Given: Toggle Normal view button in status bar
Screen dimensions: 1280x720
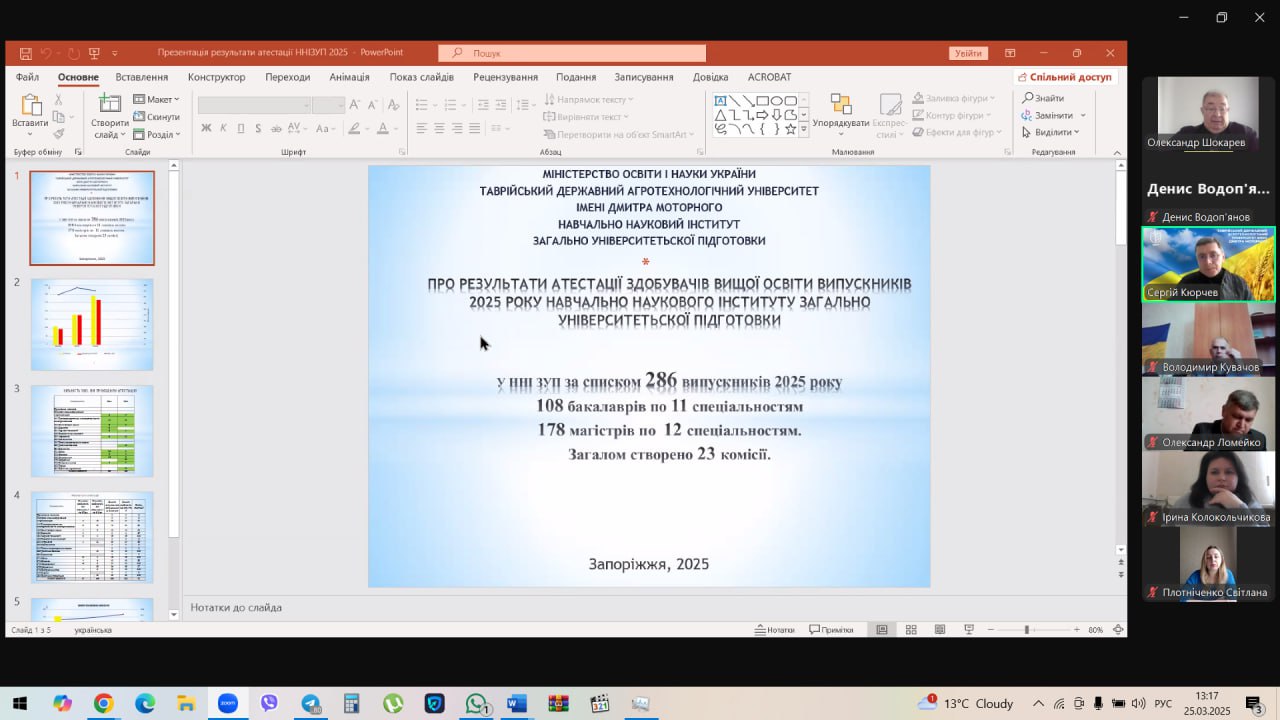Looking at the screenshot, I should pos(882,629).
